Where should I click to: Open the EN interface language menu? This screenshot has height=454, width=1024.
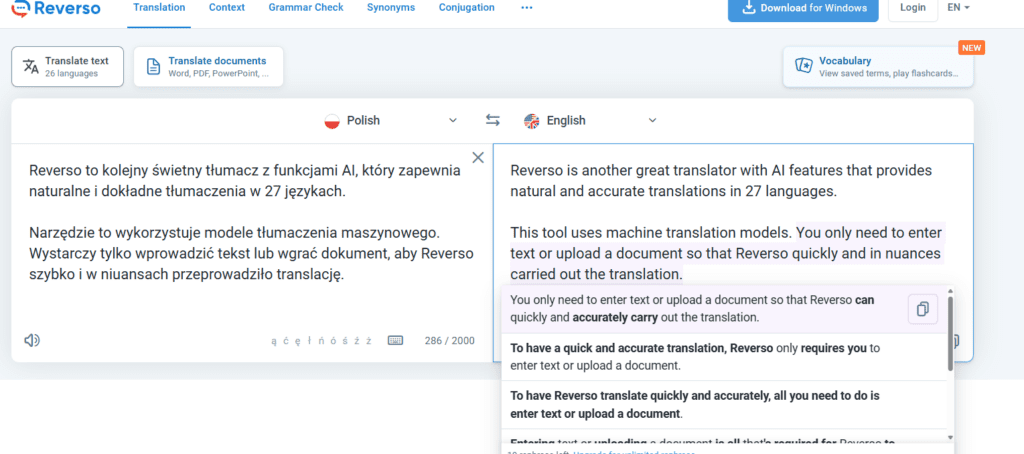pos(958,8)
